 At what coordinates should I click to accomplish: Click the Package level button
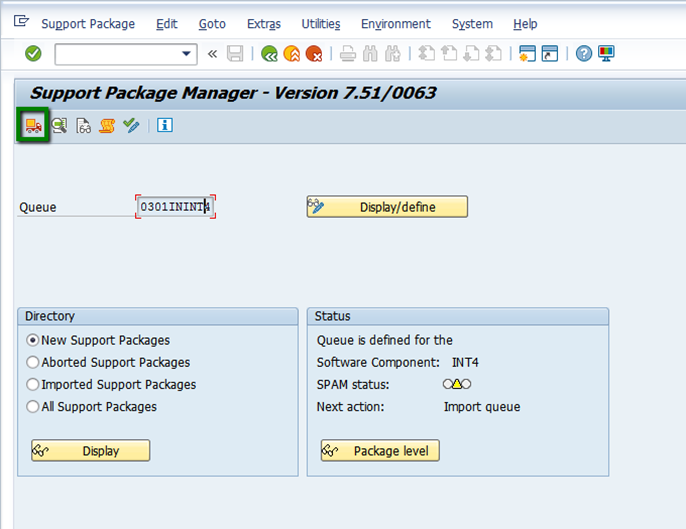[380, 451]
